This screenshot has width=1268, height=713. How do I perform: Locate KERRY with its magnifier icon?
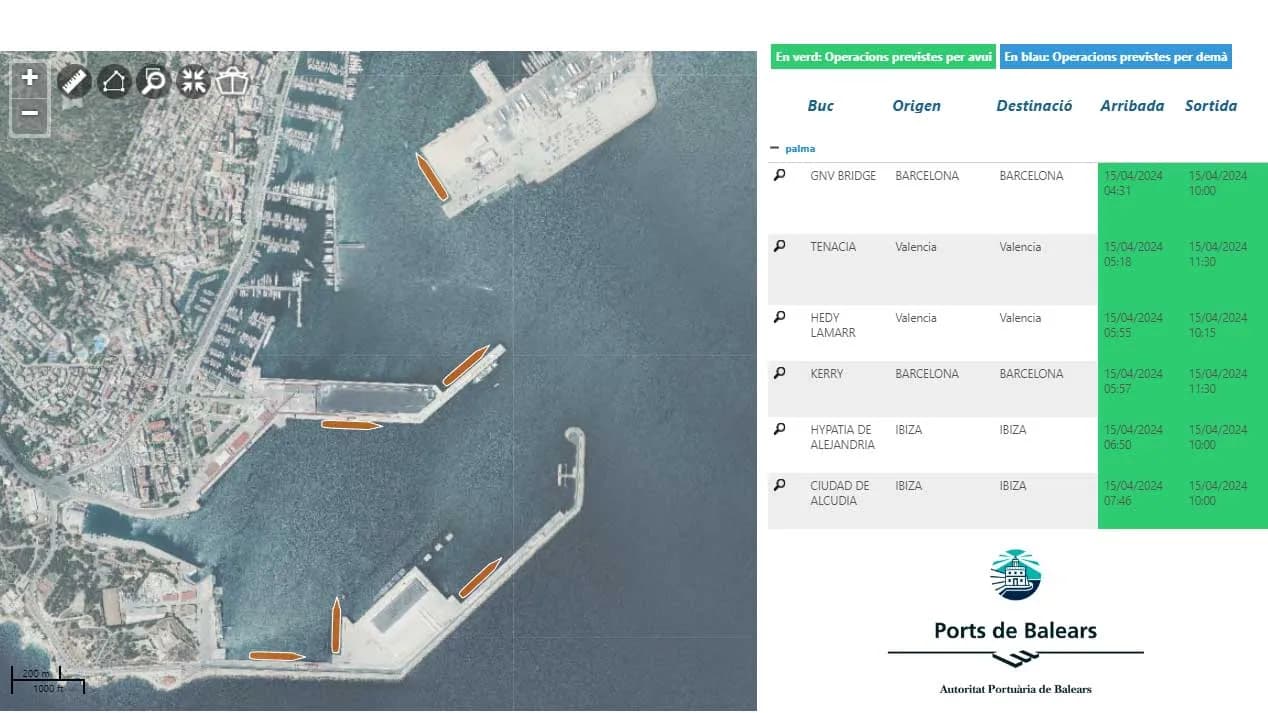click(x=780, y=373)
